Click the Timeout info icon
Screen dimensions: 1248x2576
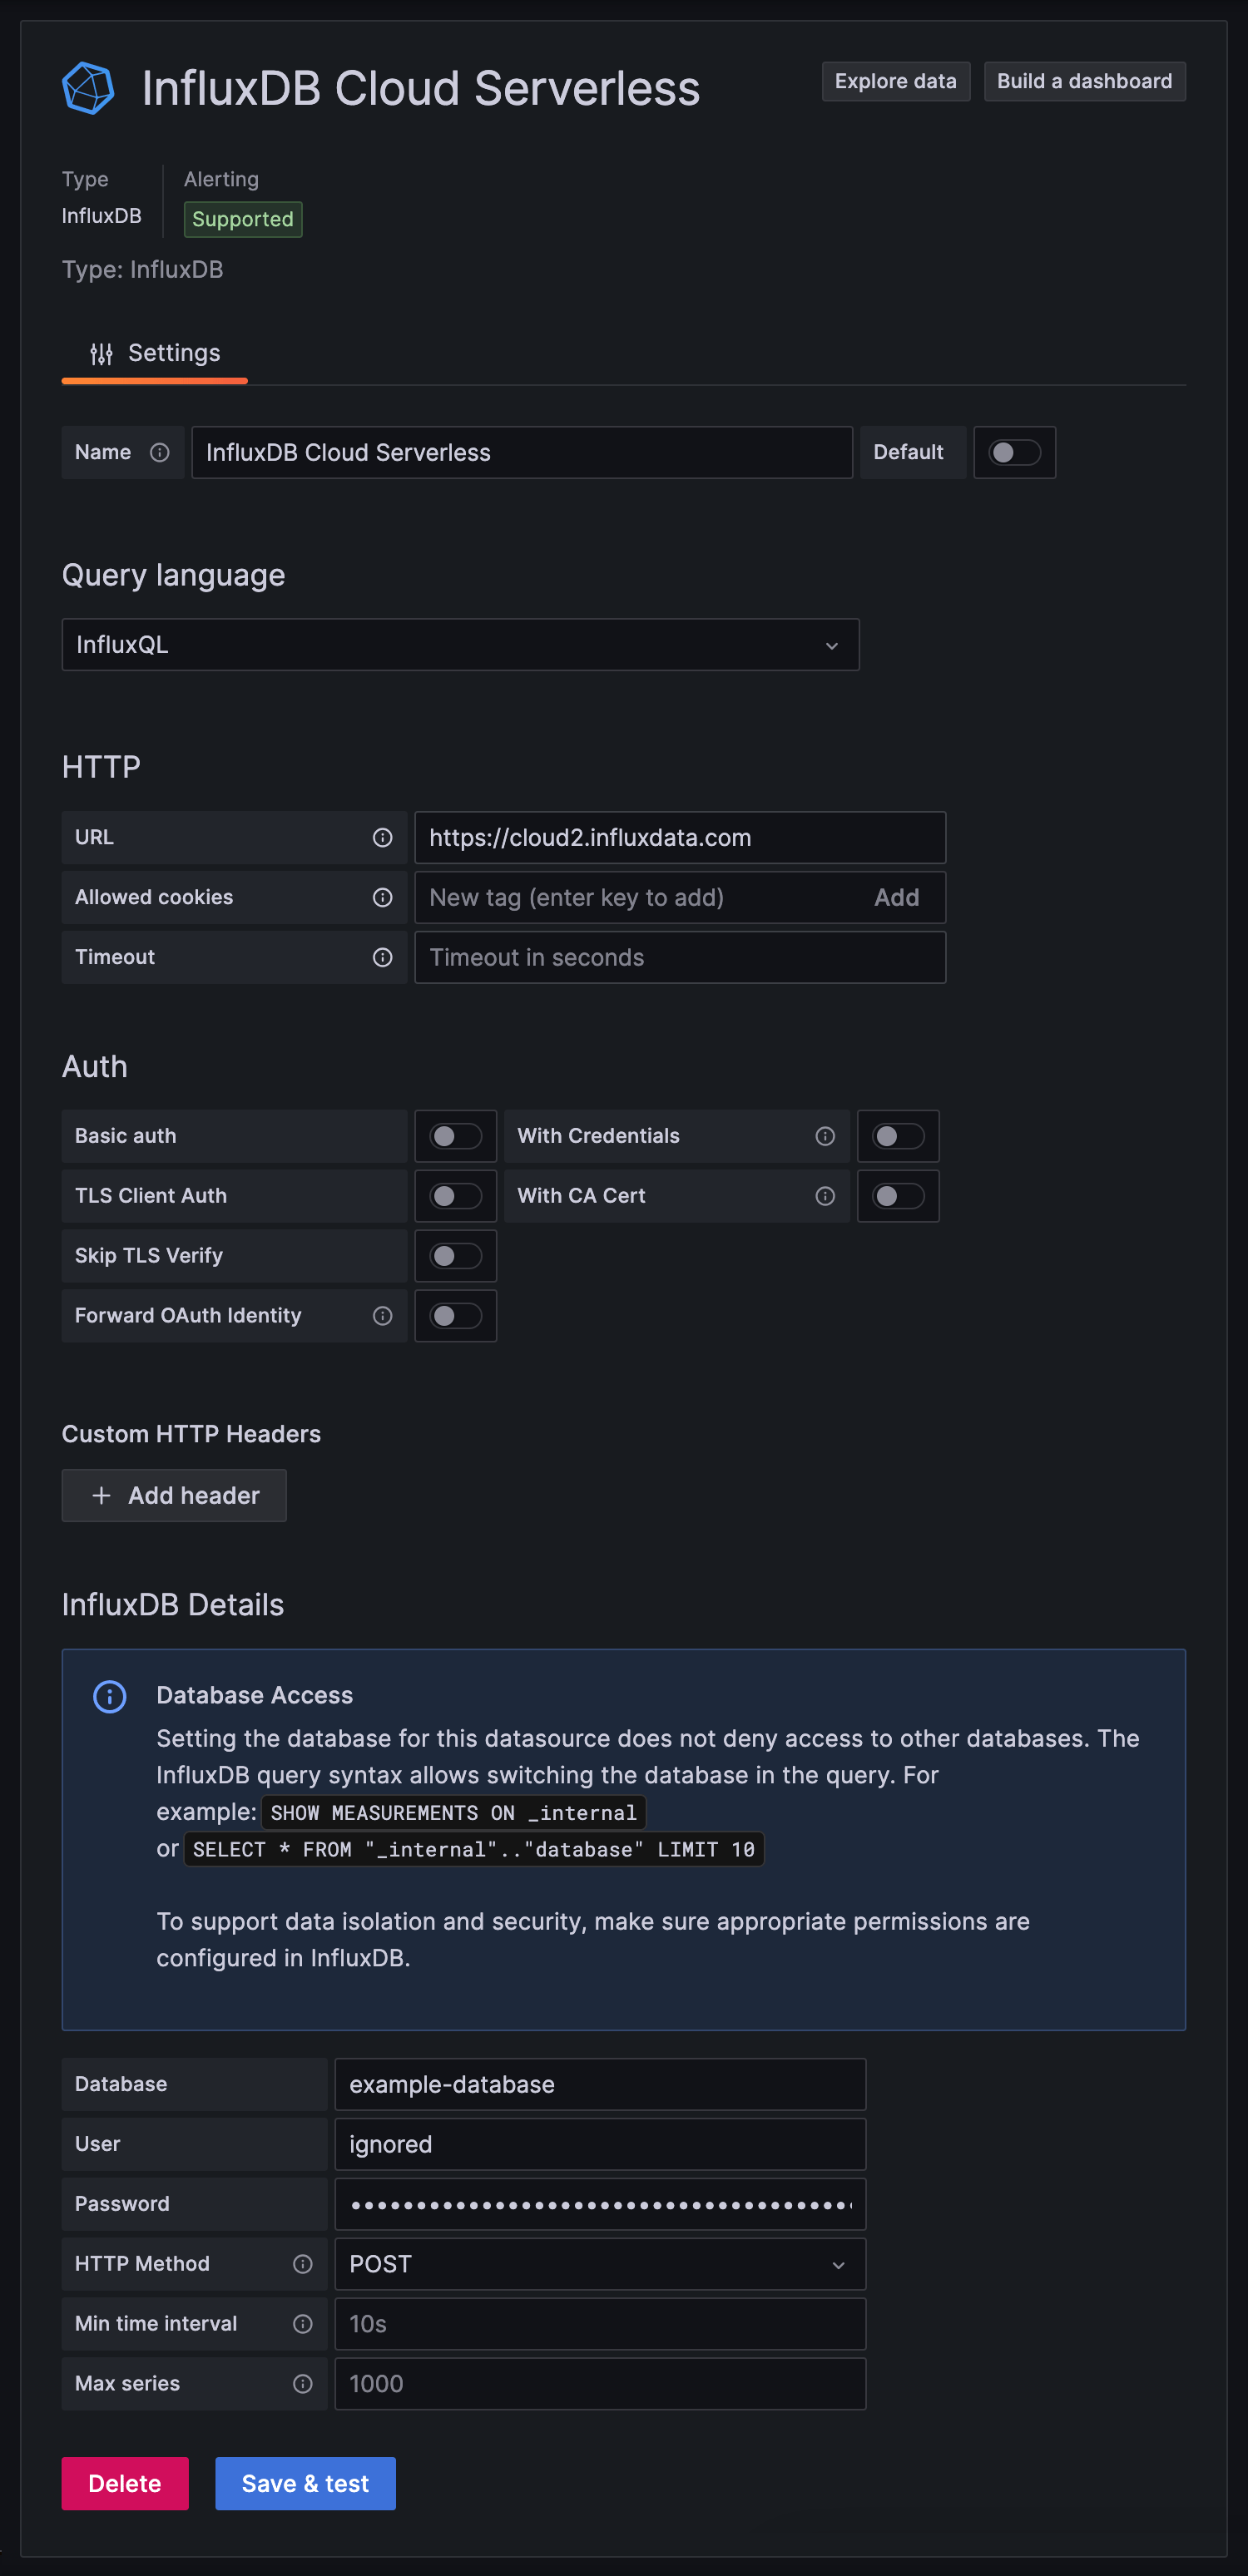point(382,957)
